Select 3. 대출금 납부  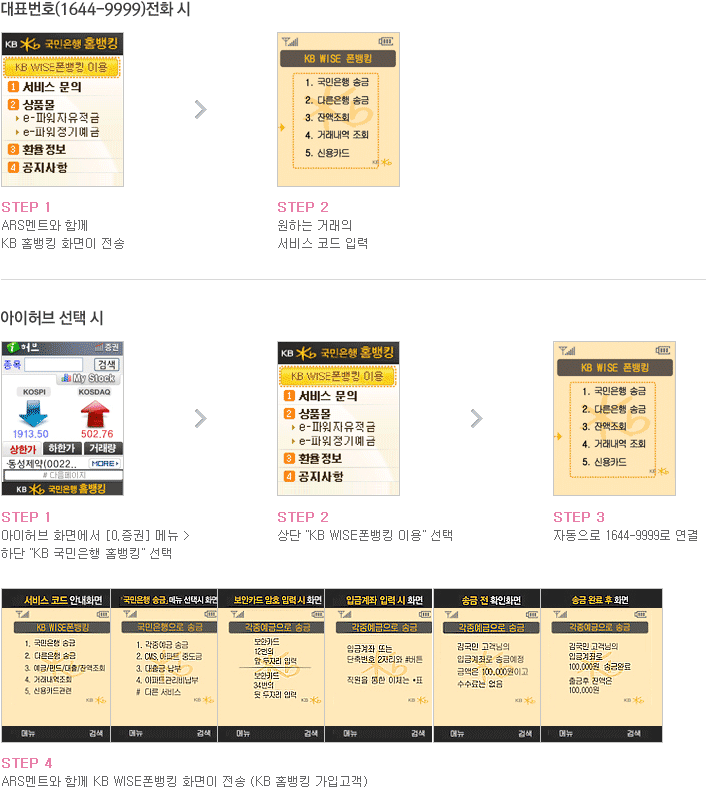click(x=158, y=668)
